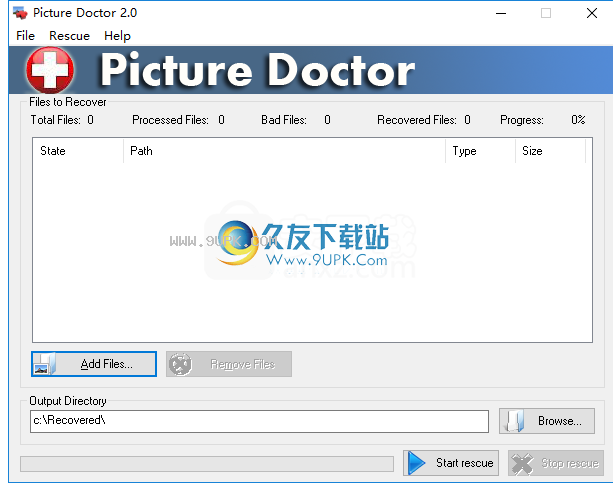Viewport: 613px width, 487px height.
Task: Open the Help menu
Action: pyautogui.click(x=117, y=36)
